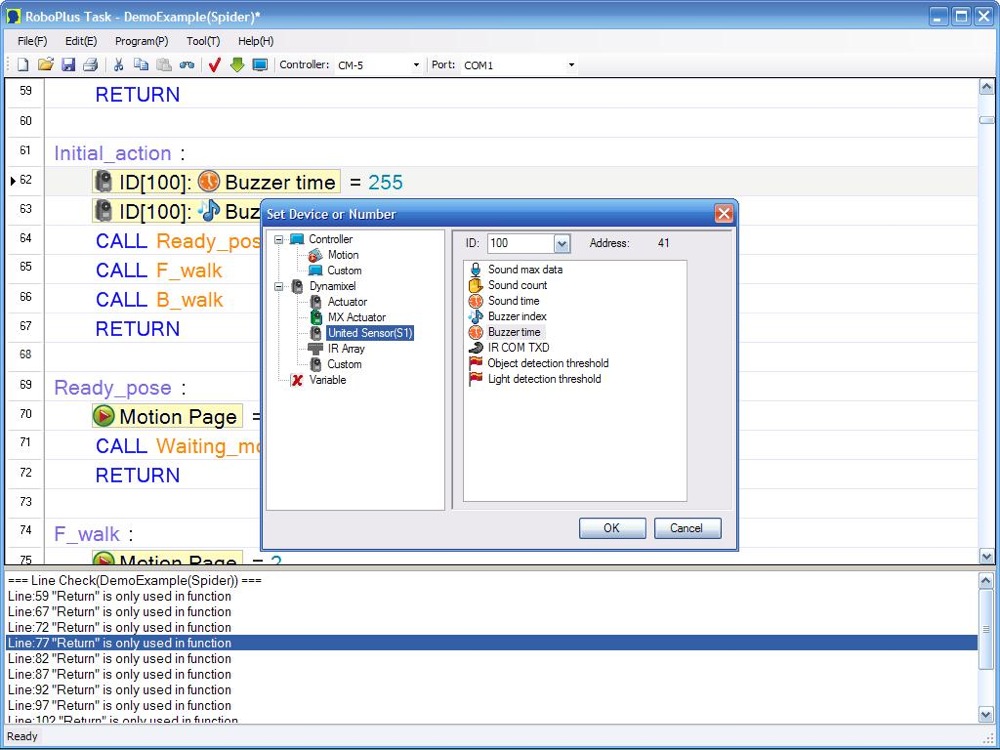Confirm with the OK button
The width and height of the screenshot is (1000, 750).
pos(612,528)
